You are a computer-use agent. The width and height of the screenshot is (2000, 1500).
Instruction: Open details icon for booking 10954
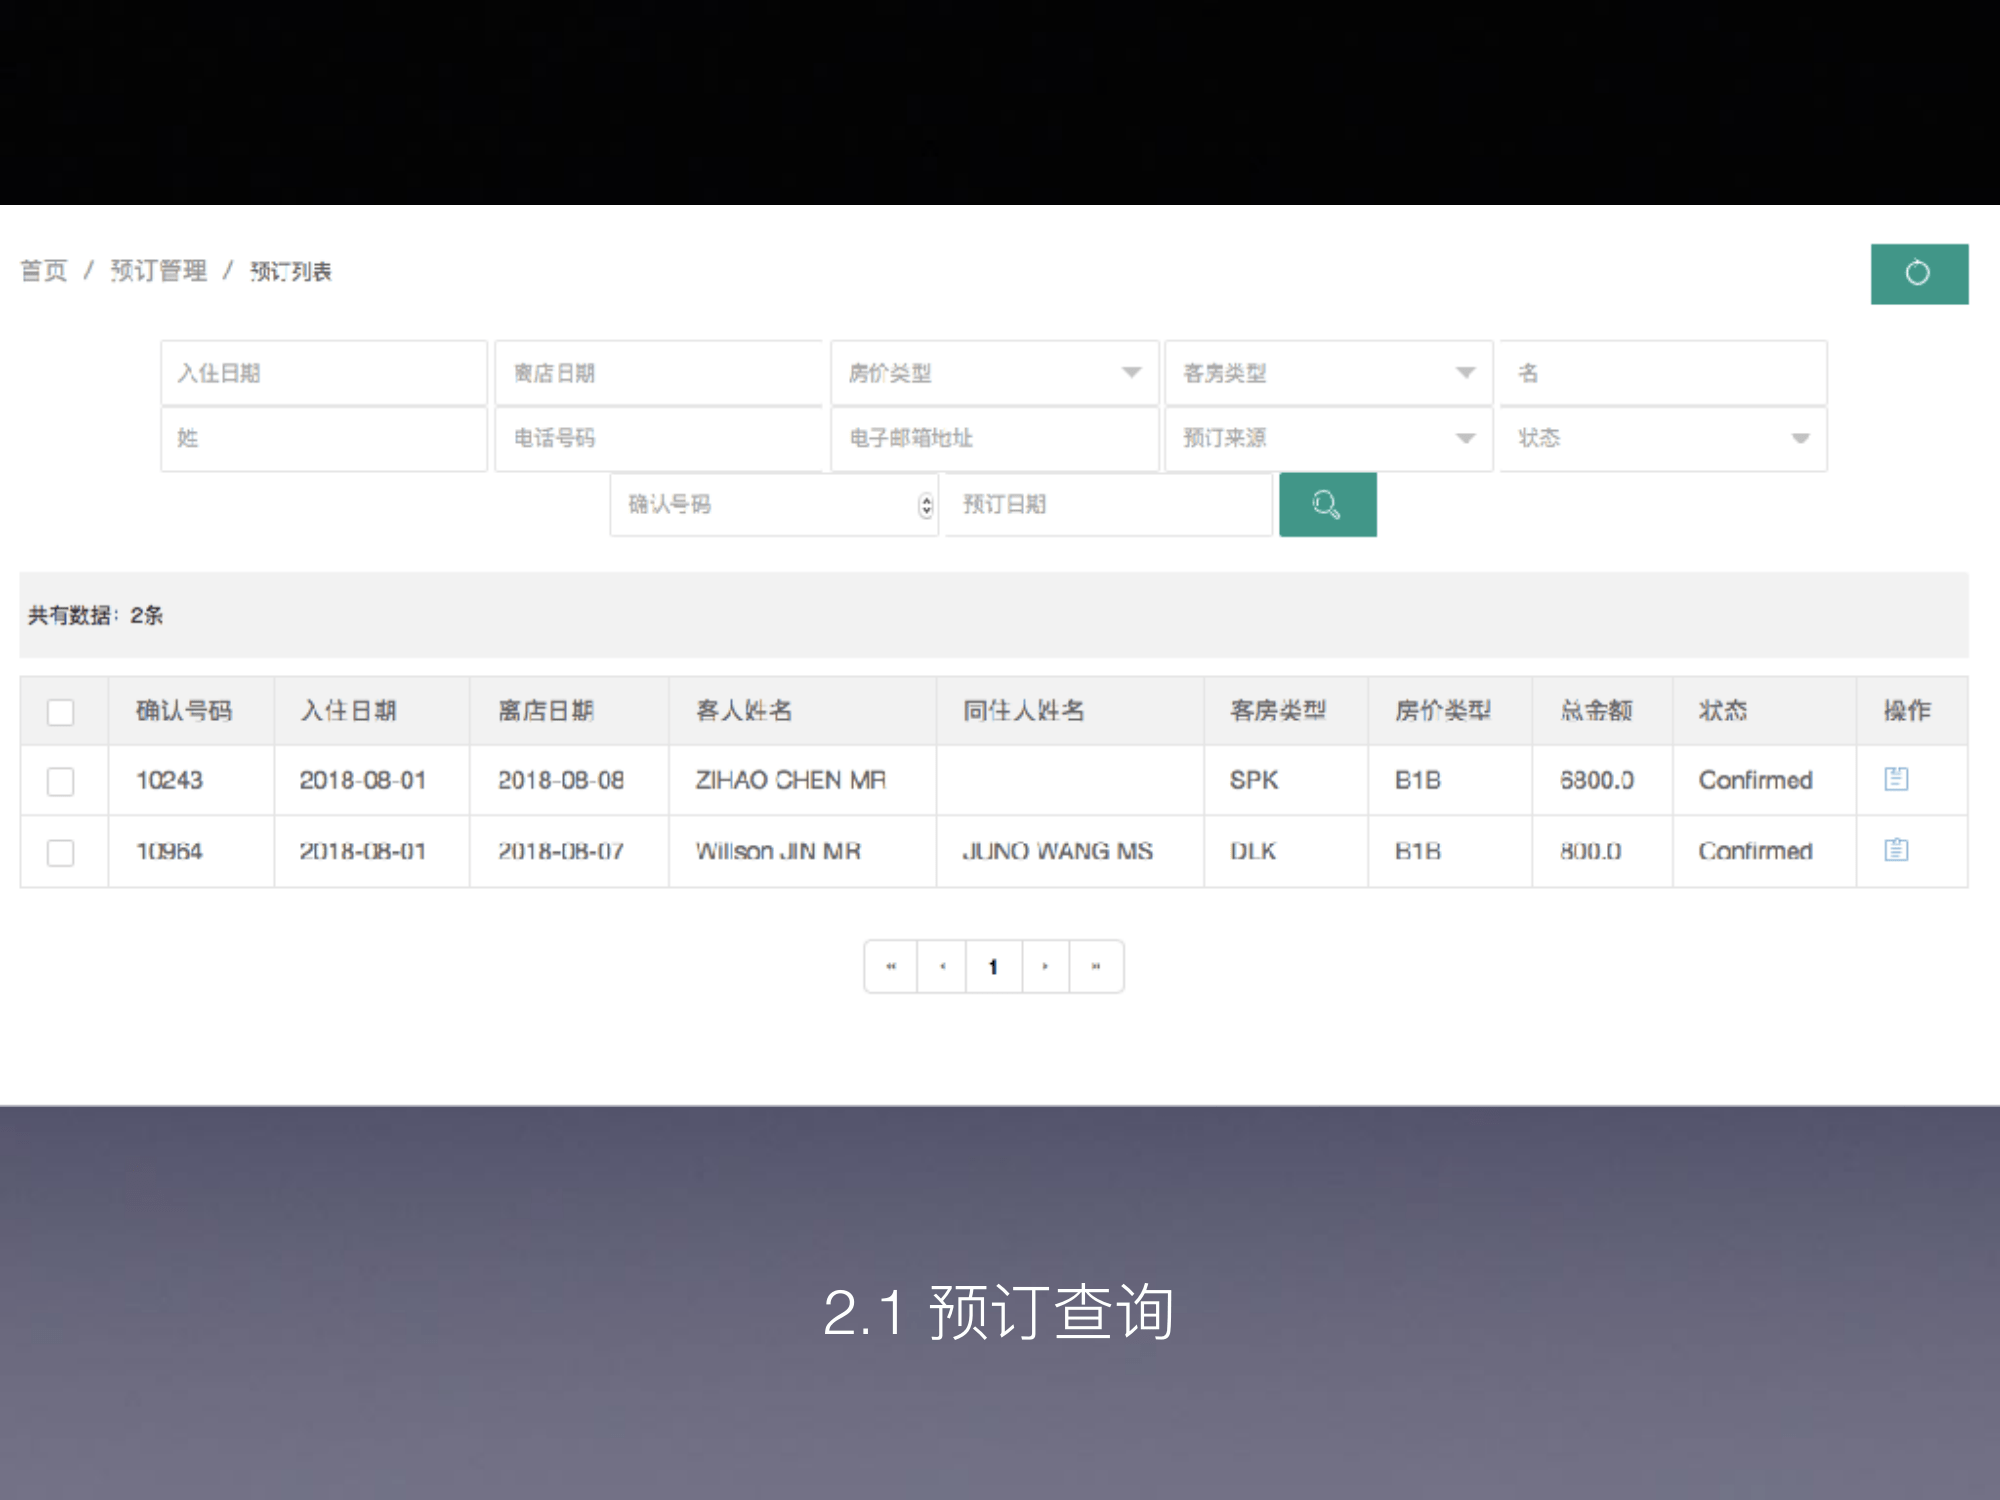(1895, 850)
